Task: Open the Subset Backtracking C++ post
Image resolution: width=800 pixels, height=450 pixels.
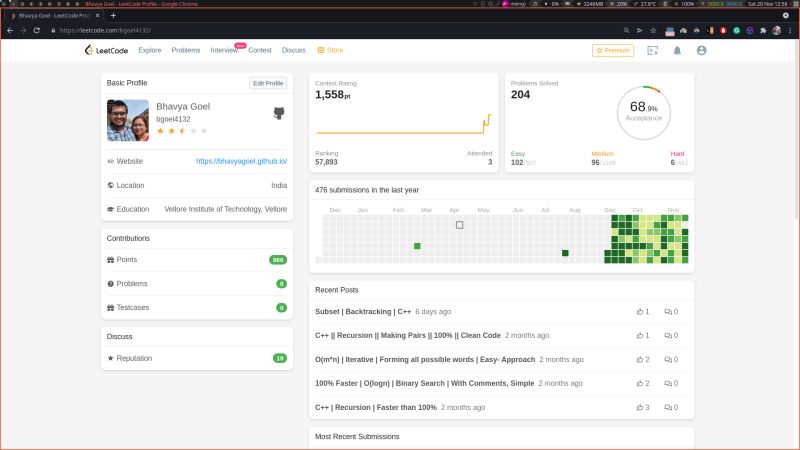Action: [363, 311]
